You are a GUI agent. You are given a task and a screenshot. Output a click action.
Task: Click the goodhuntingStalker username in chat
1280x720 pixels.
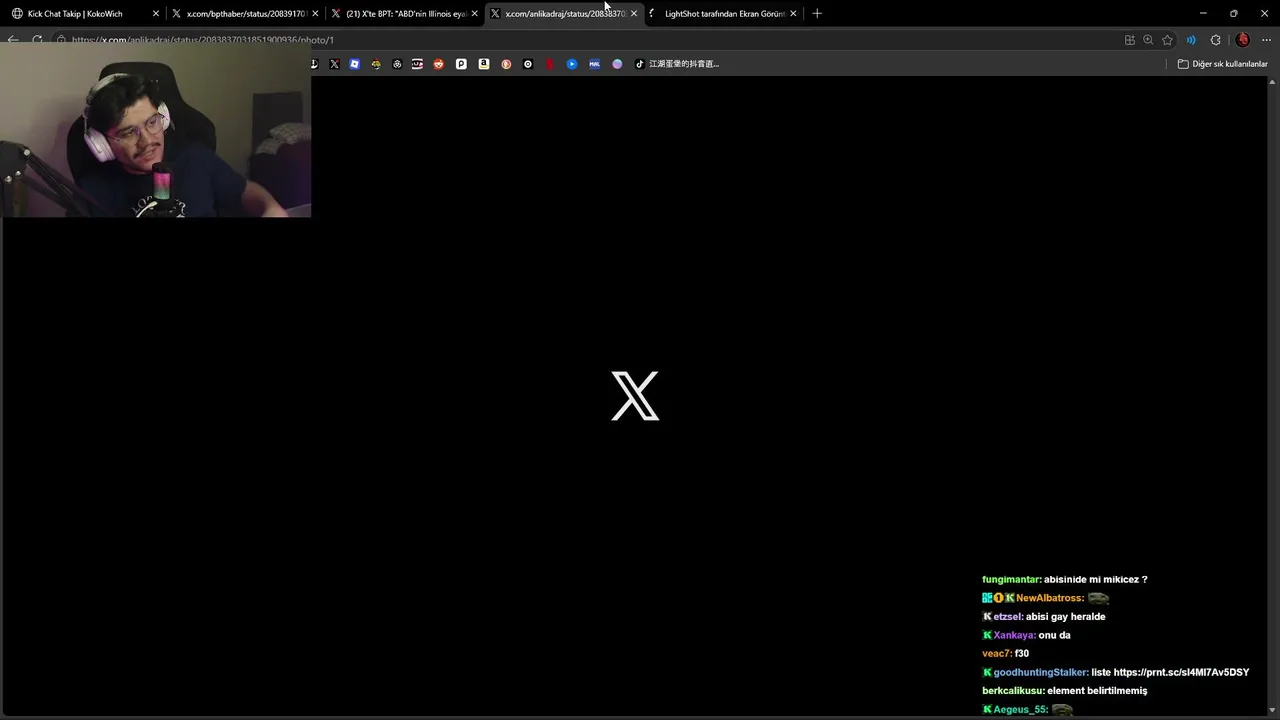click(x=1041, y=672)
